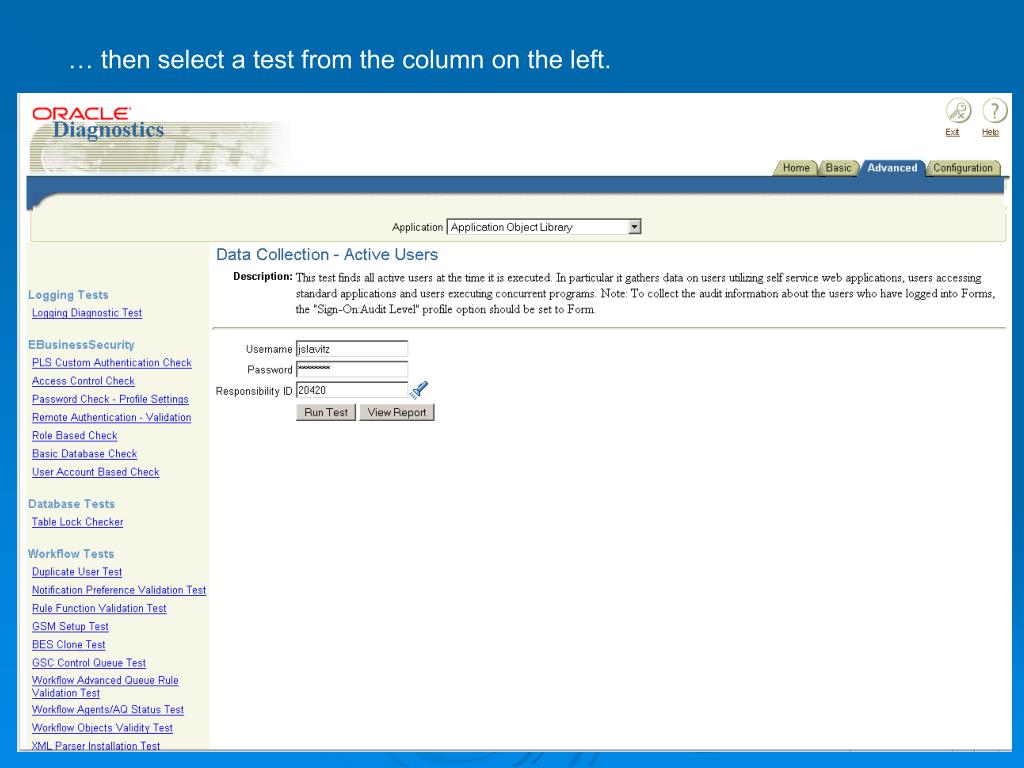Open the Configuration tab
Screen dimensions: 1024x768
coord(963,168)
